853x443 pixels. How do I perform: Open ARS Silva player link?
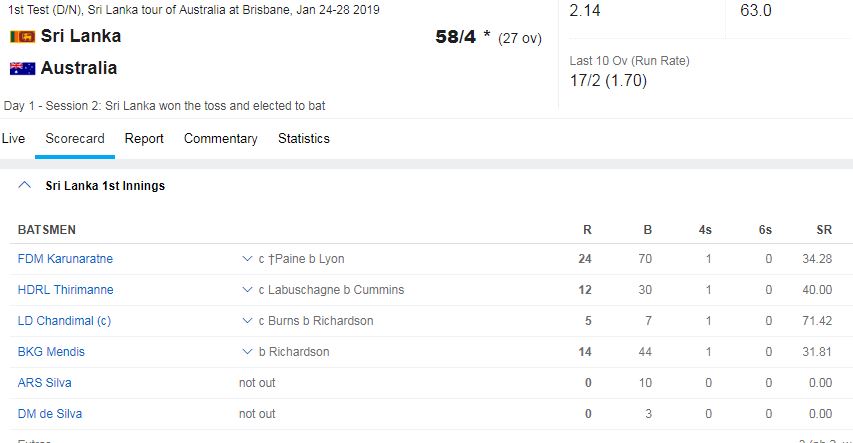click(x=45, y=383)
